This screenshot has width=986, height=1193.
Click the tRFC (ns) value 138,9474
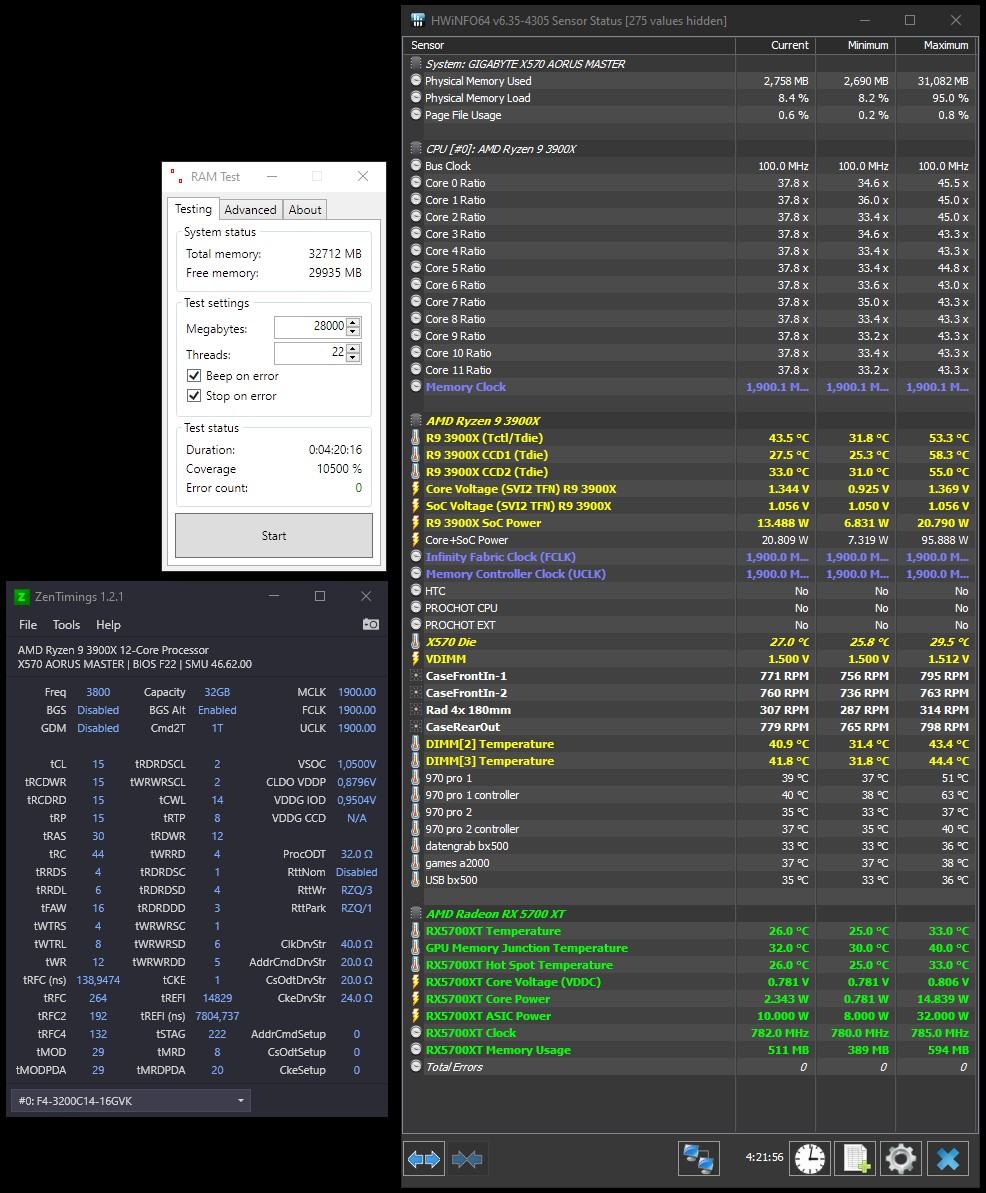pos(98,980)
